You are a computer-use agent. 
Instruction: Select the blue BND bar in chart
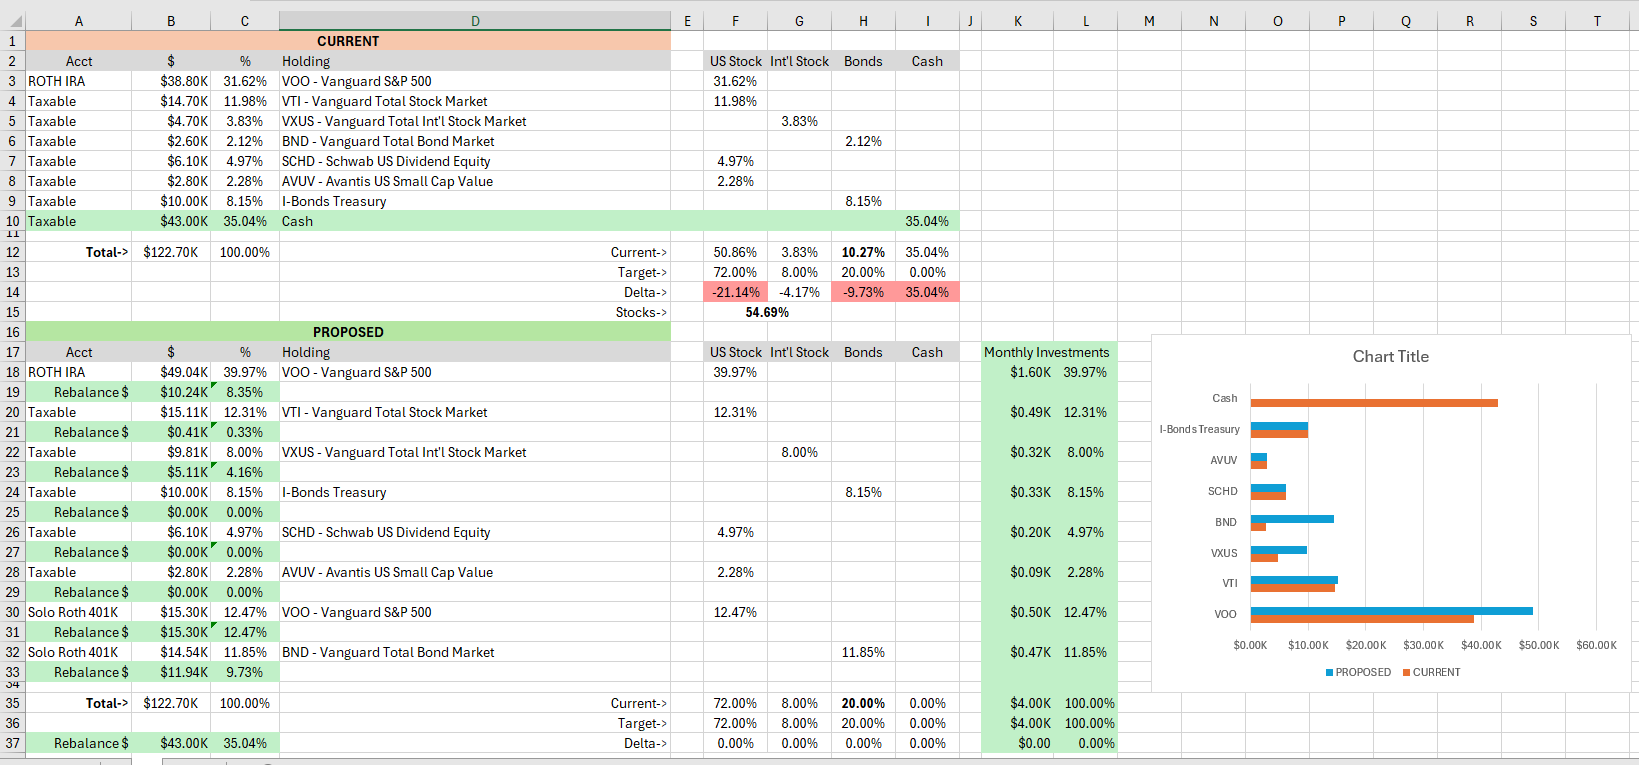point(1292,519)
